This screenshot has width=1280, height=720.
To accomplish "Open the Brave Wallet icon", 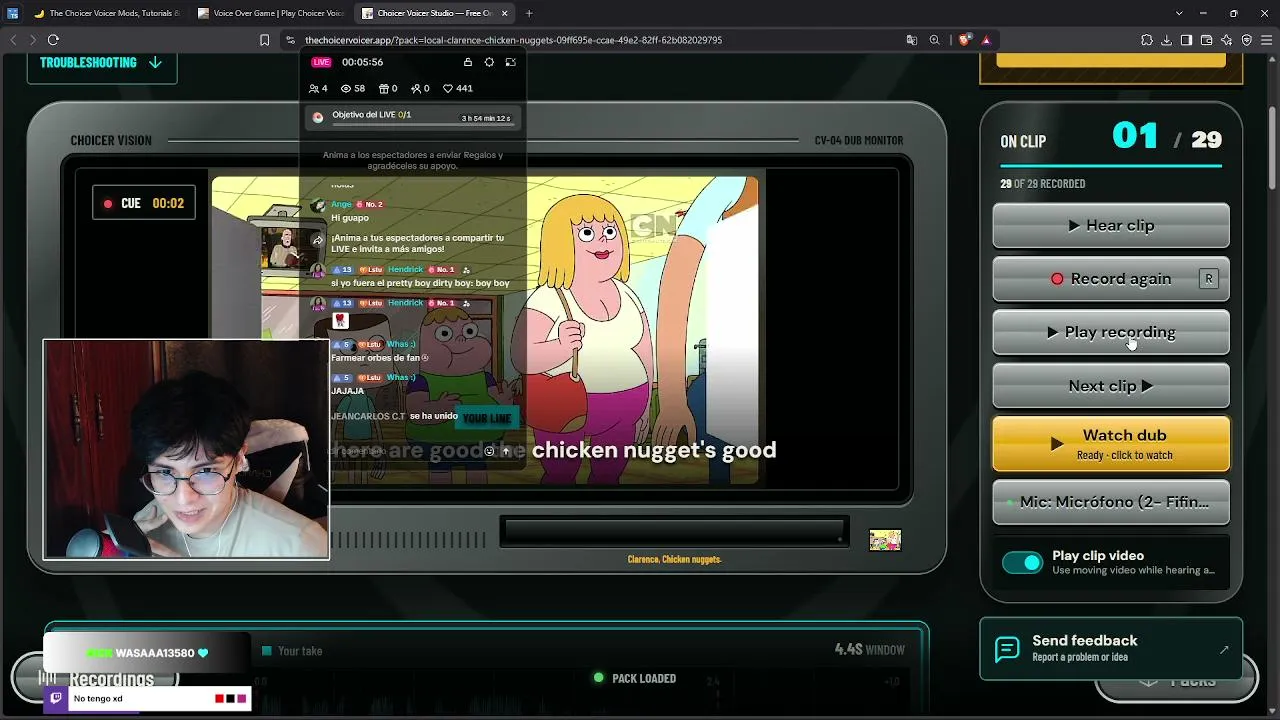I will (x=1206, y=40).
